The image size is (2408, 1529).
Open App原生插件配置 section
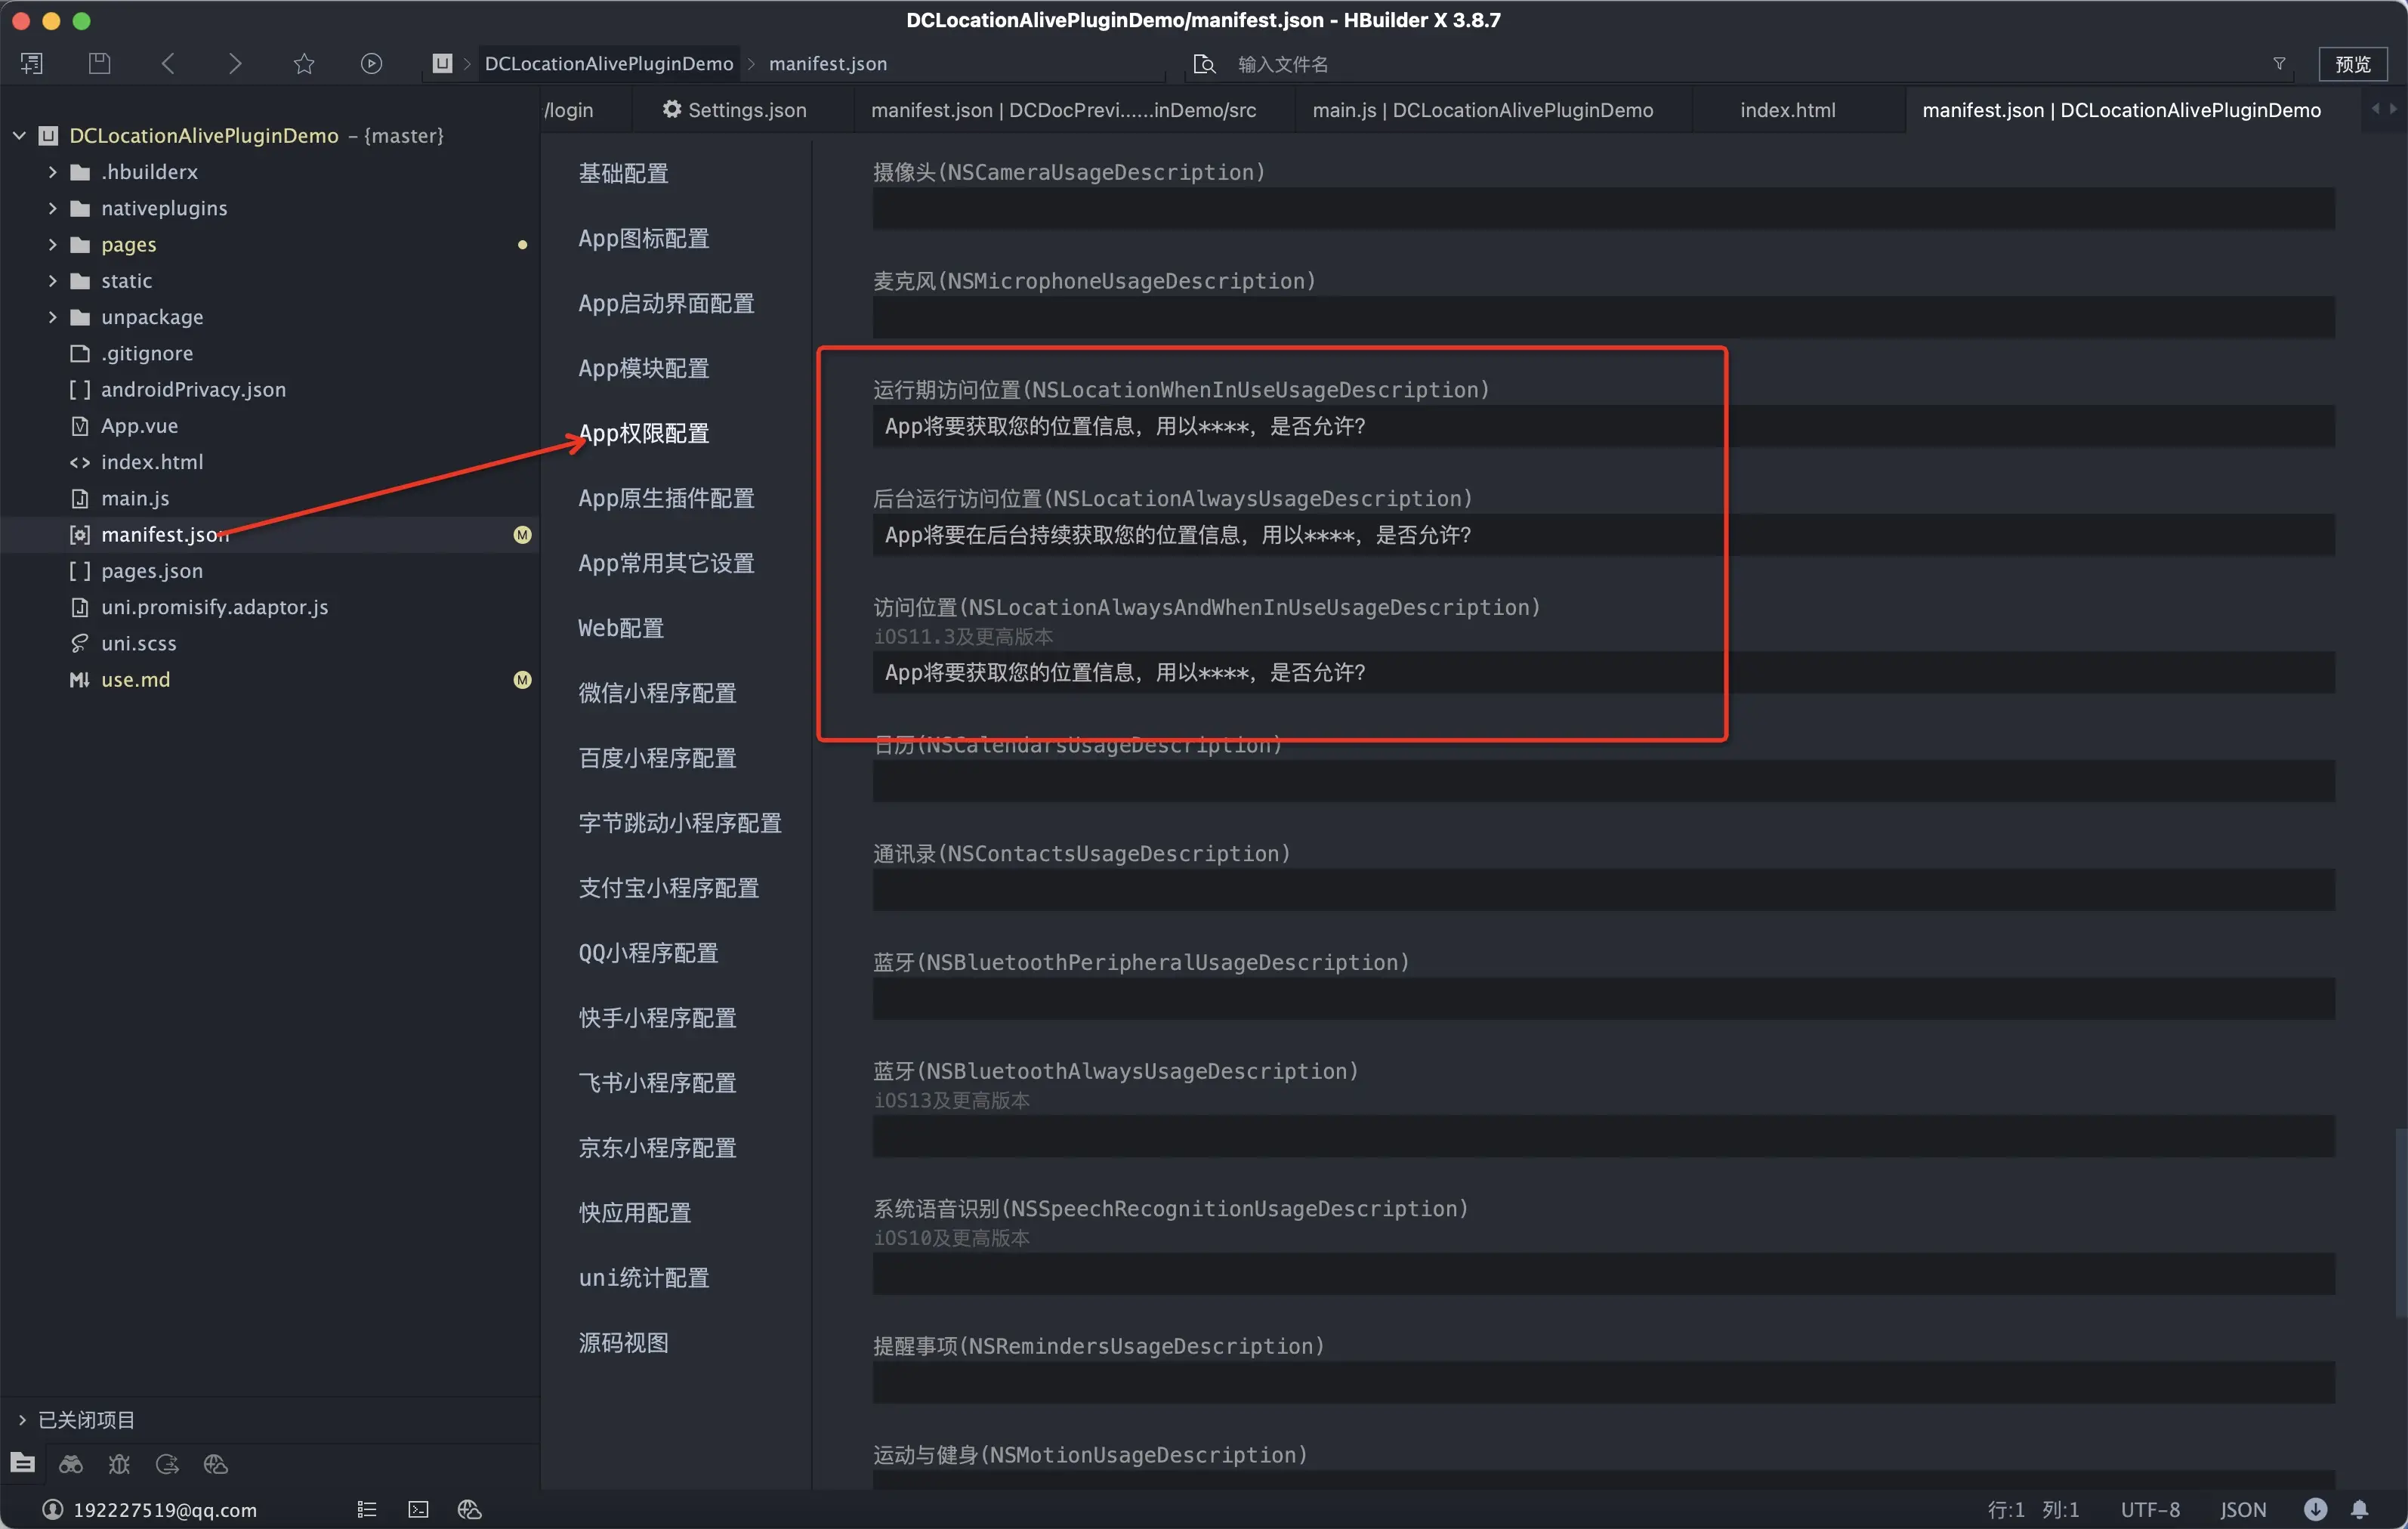point(666,498)
